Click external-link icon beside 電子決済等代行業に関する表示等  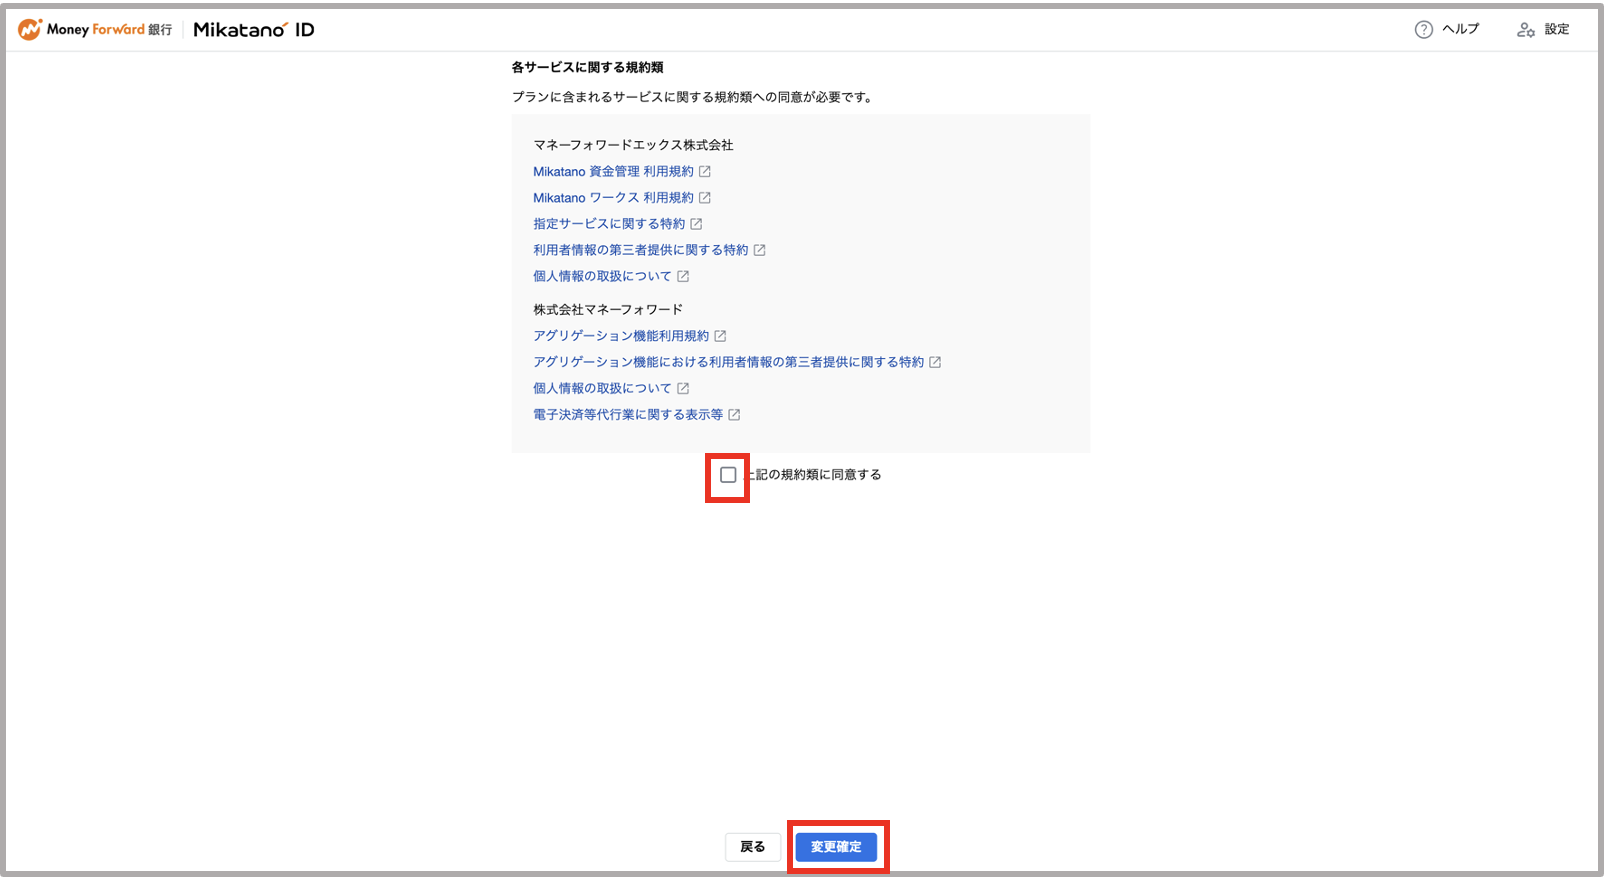tap(735, 414)
